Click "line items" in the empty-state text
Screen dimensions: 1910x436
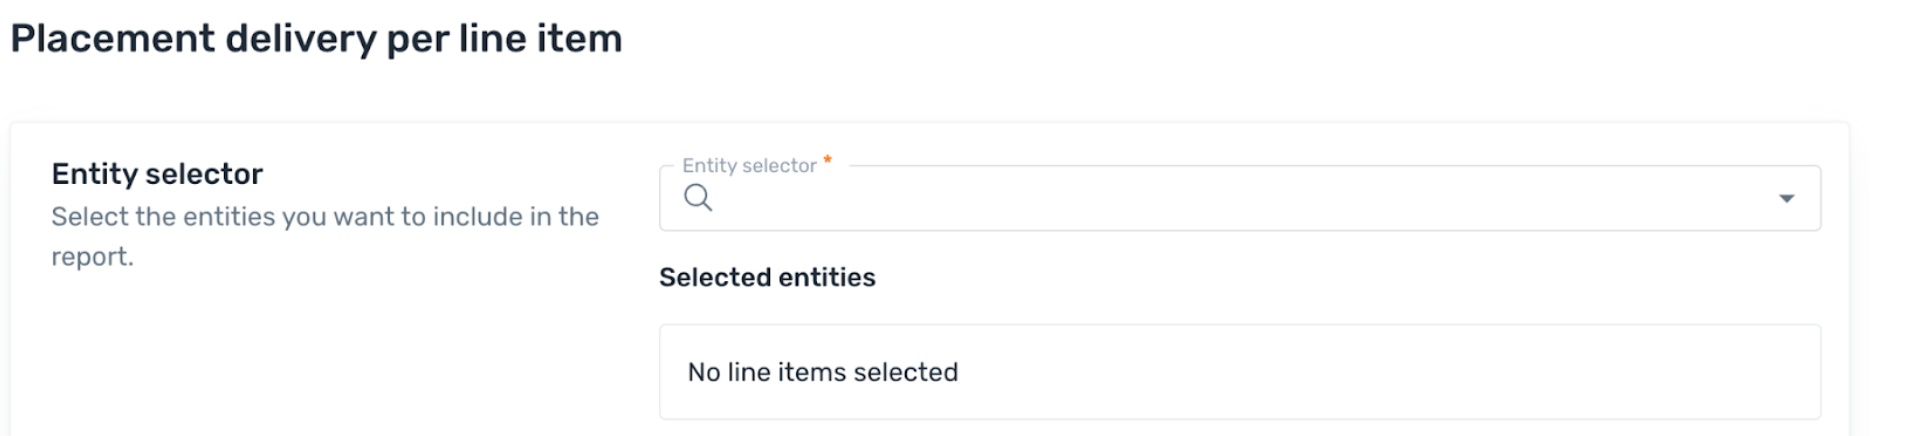point(786,372)
